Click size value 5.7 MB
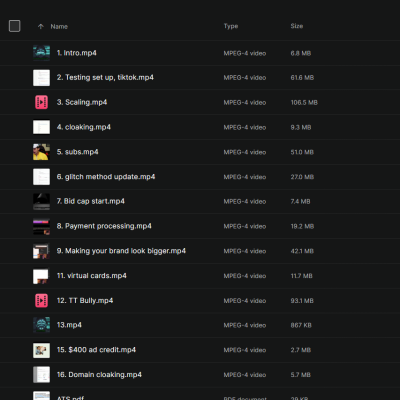Screen dimensions: 400x400 click(301, 375)
